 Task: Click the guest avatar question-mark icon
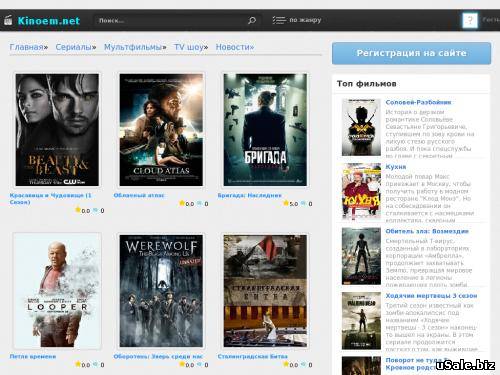pyautogui.click(x=470, y=20)
